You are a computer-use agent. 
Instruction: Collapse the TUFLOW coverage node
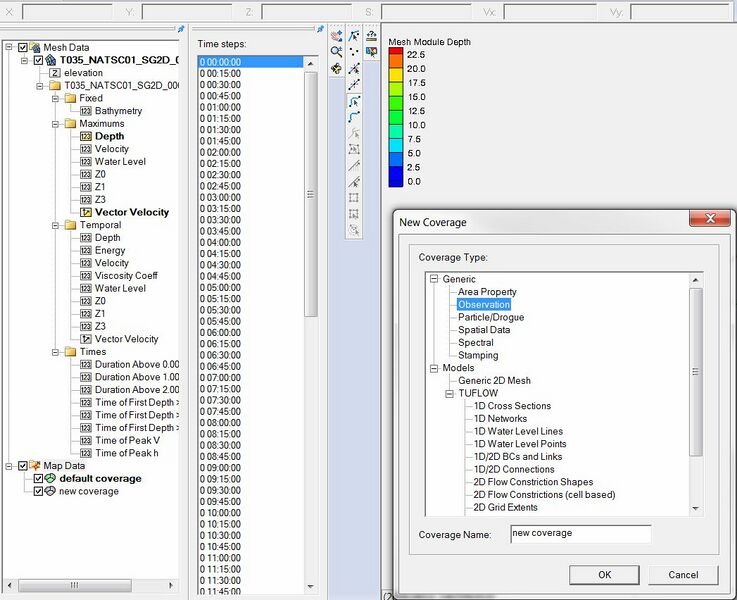(x=450, y=394)
